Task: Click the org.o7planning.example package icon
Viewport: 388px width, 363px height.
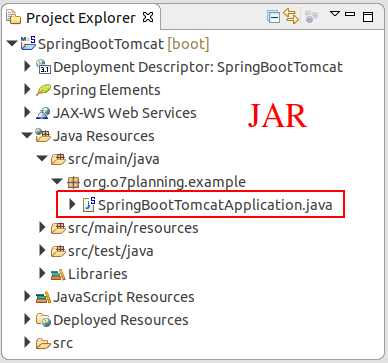Action: pyautogui.click(x=73, y=182)
